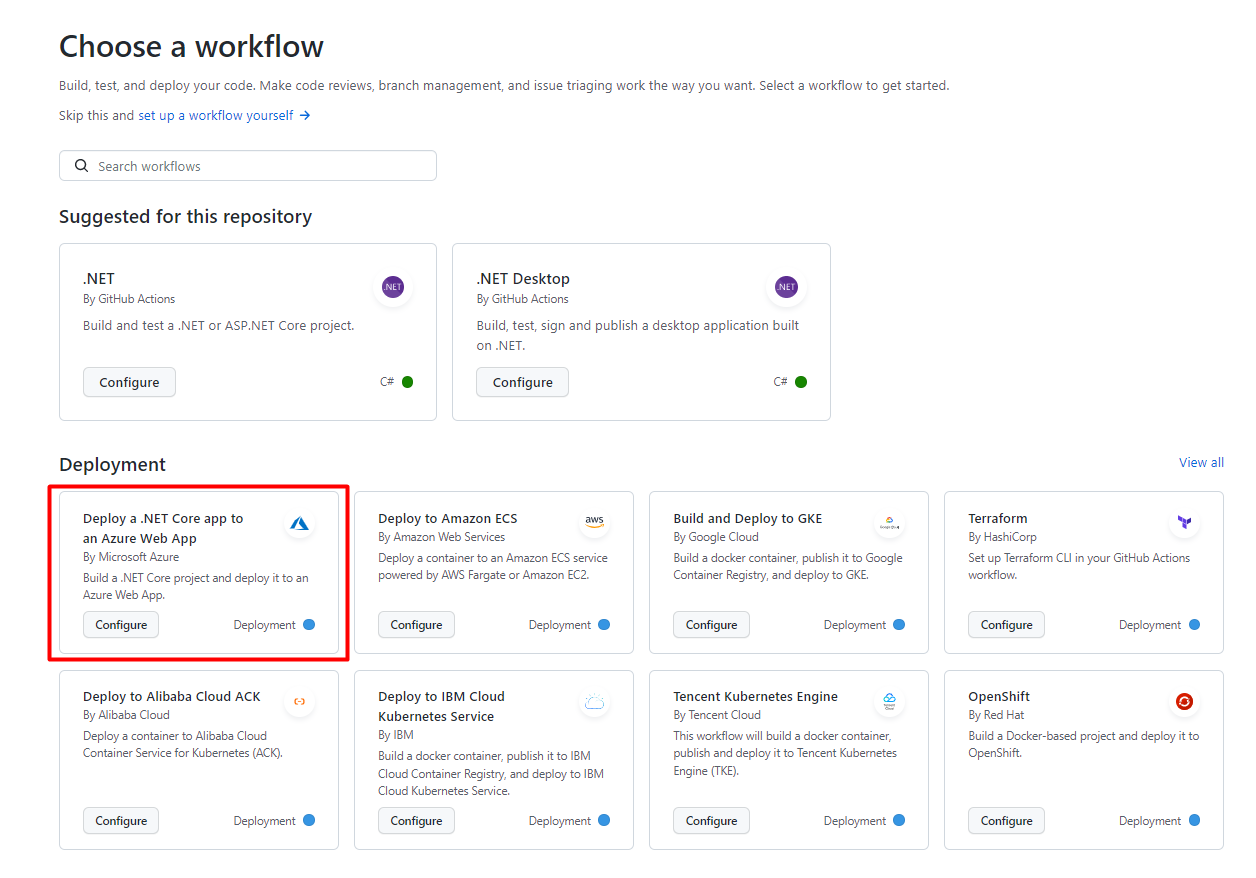Click the 'Build and Deploy to GKE' title
1256x878 pixels.
[748, 518]
